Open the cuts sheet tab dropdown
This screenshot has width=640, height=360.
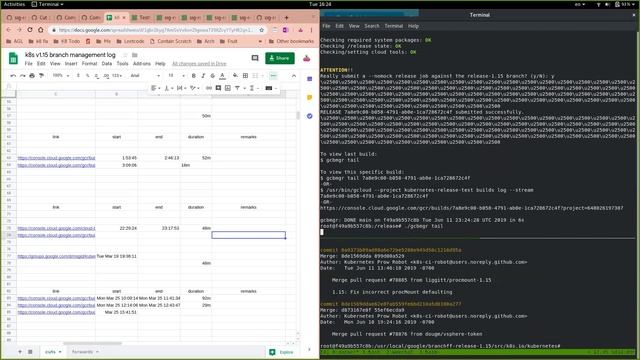click(x=60, y=352)
